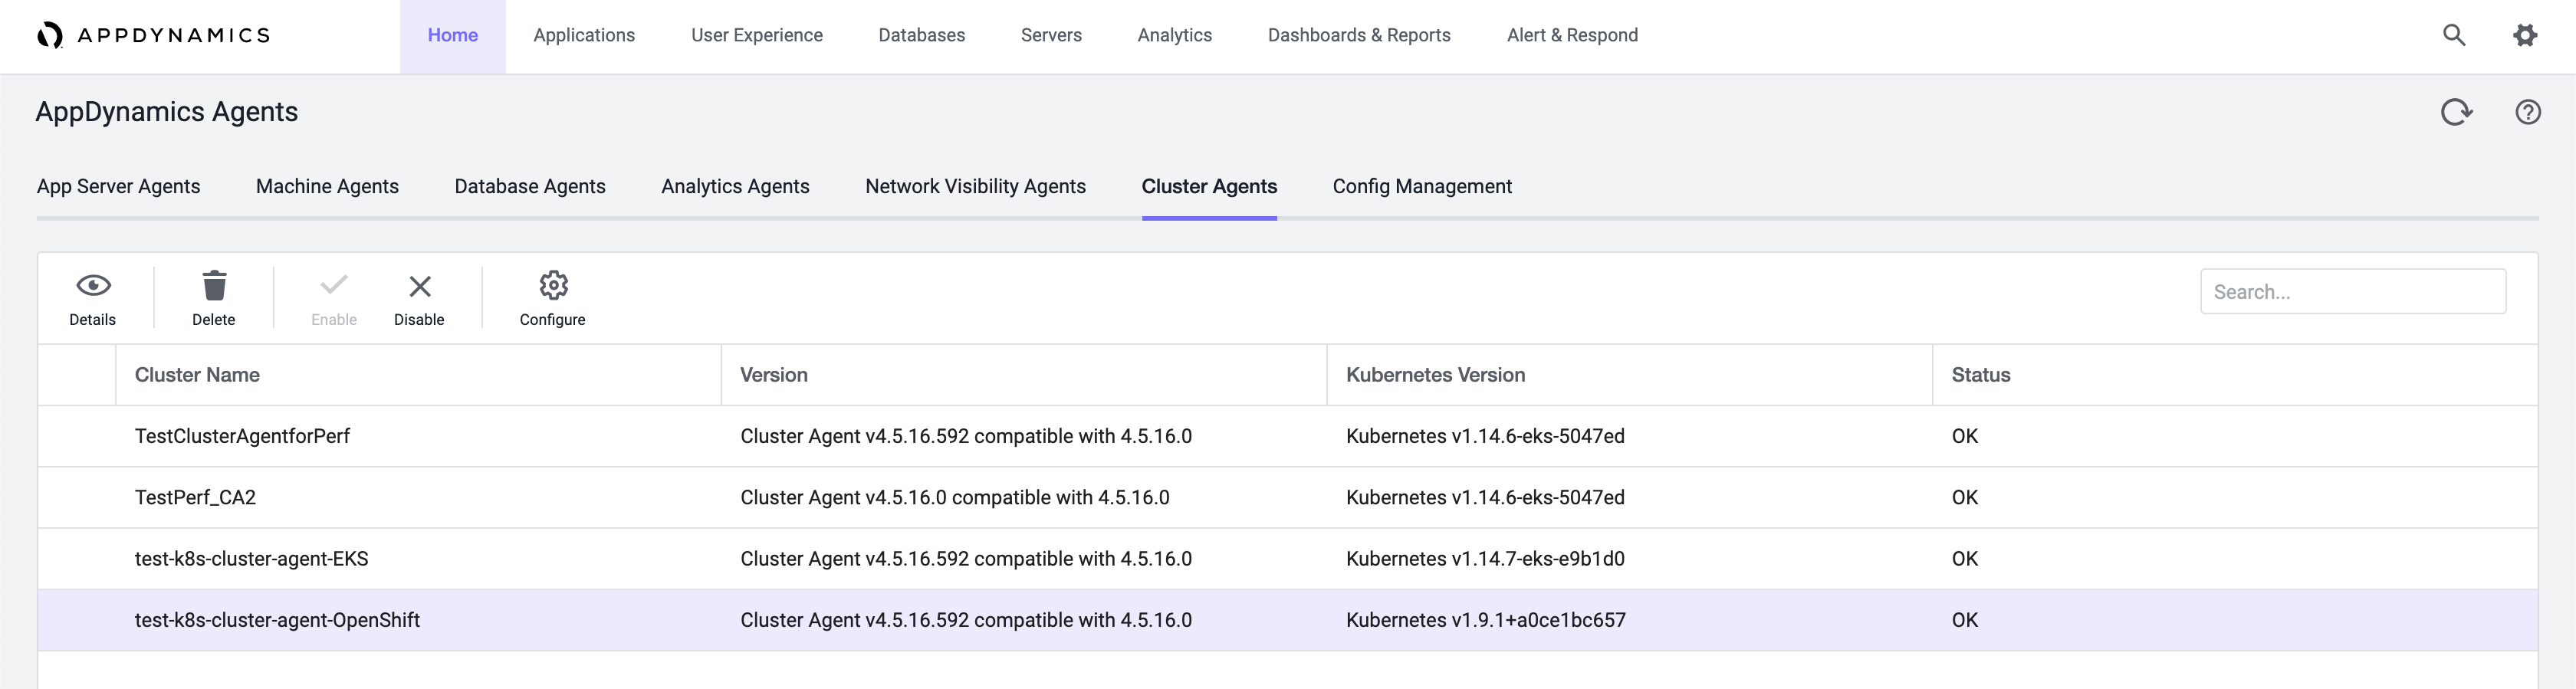
Task: Navigate to Servers
Action: click(1051, 36)
